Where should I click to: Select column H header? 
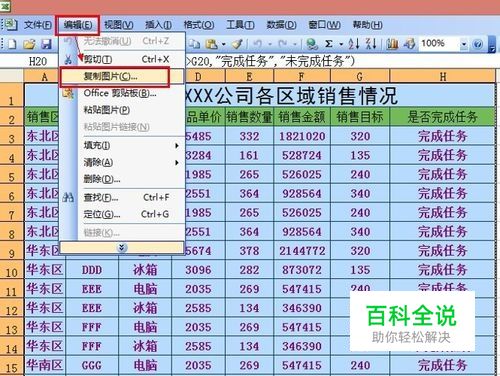click(x=443, y=77)
